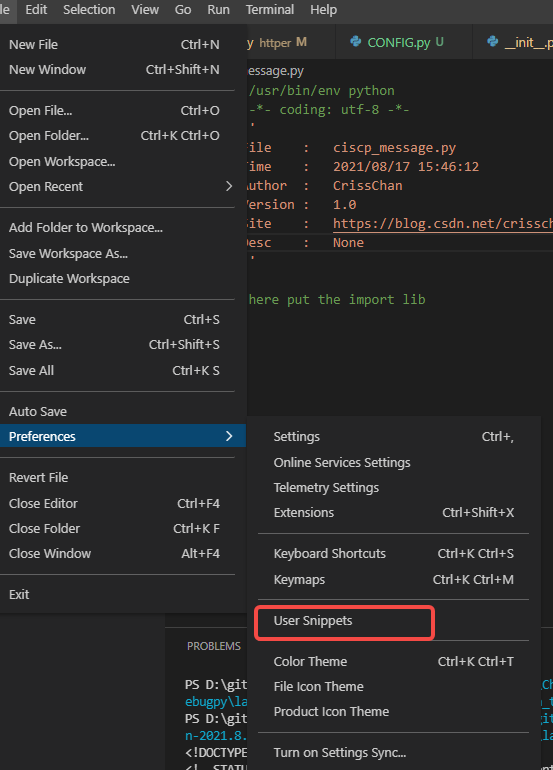Viewport: 553px width, 770px height.
Task: Choose Close Folder
Action: click(x=117, y=528)
